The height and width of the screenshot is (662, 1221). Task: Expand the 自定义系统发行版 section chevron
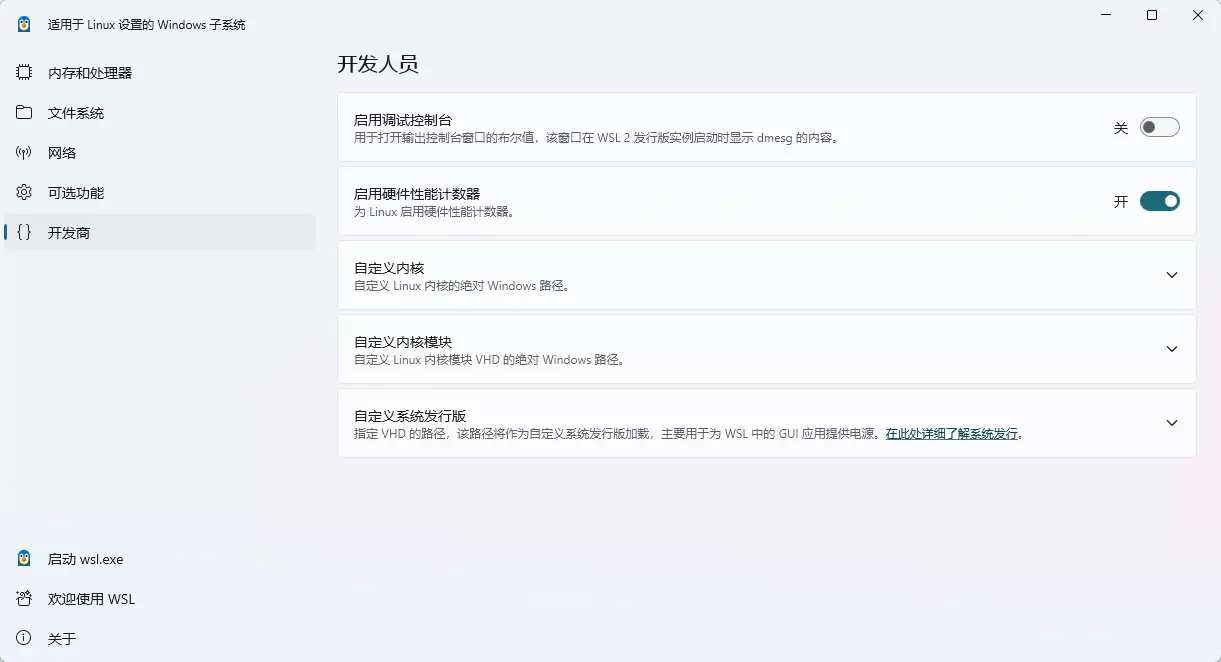[x=1172, y=423]
